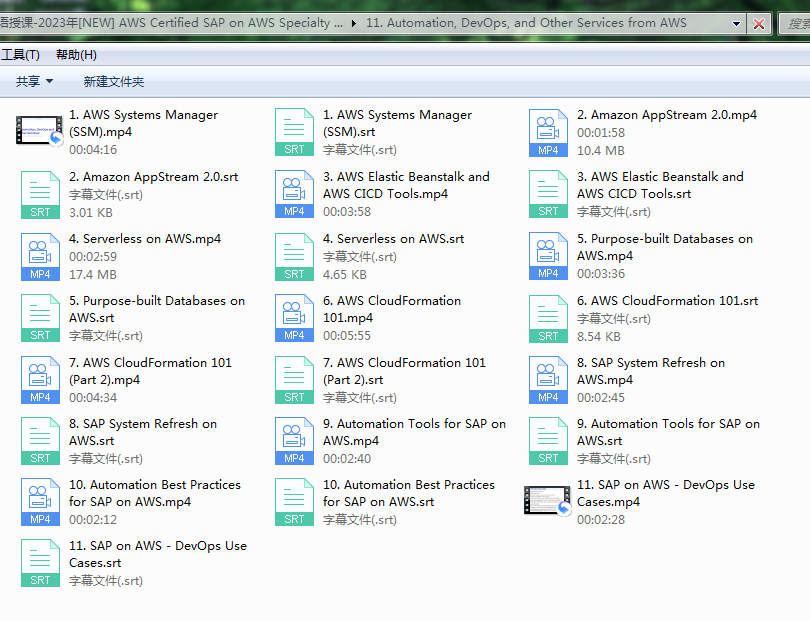Select file name 9. Automation Tools for SAP on AWS.mp4
This screenshot has height=621, width=810.
tap(414, 432)
